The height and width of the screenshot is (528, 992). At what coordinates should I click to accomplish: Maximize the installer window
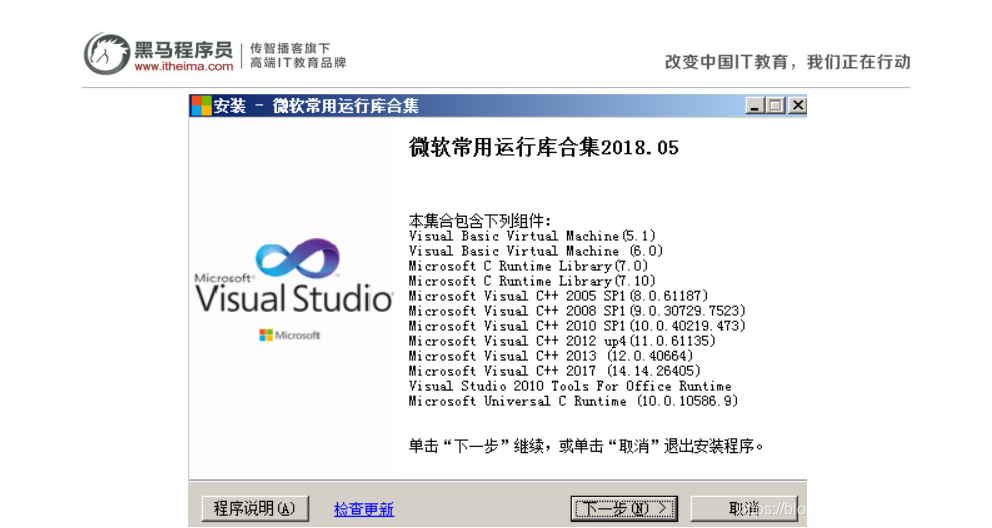click(775, 106)
